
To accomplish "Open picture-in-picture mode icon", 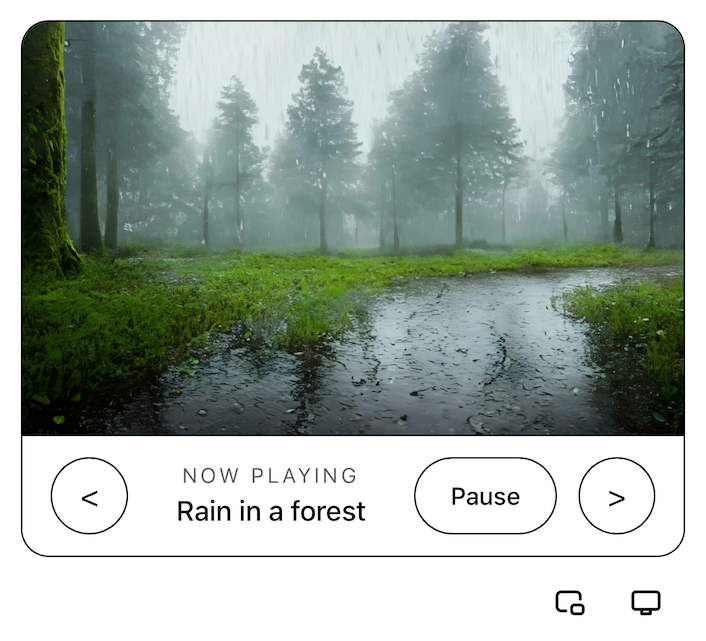I will (570, 602).
